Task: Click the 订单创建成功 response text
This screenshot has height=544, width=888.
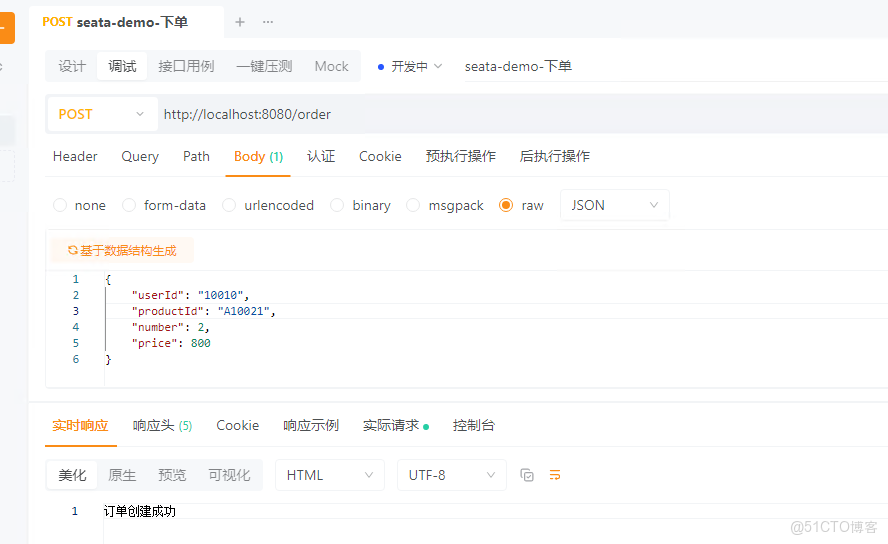Action: point(140,511)
